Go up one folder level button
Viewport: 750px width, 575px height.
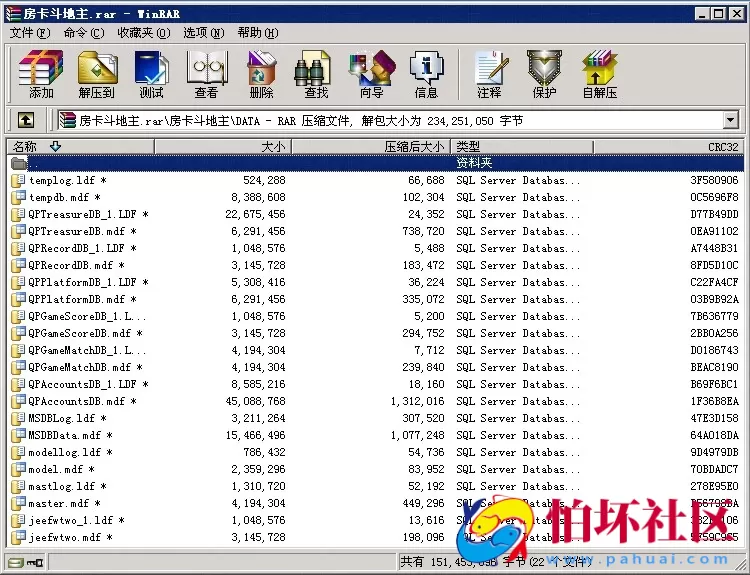tap(26, 120)
